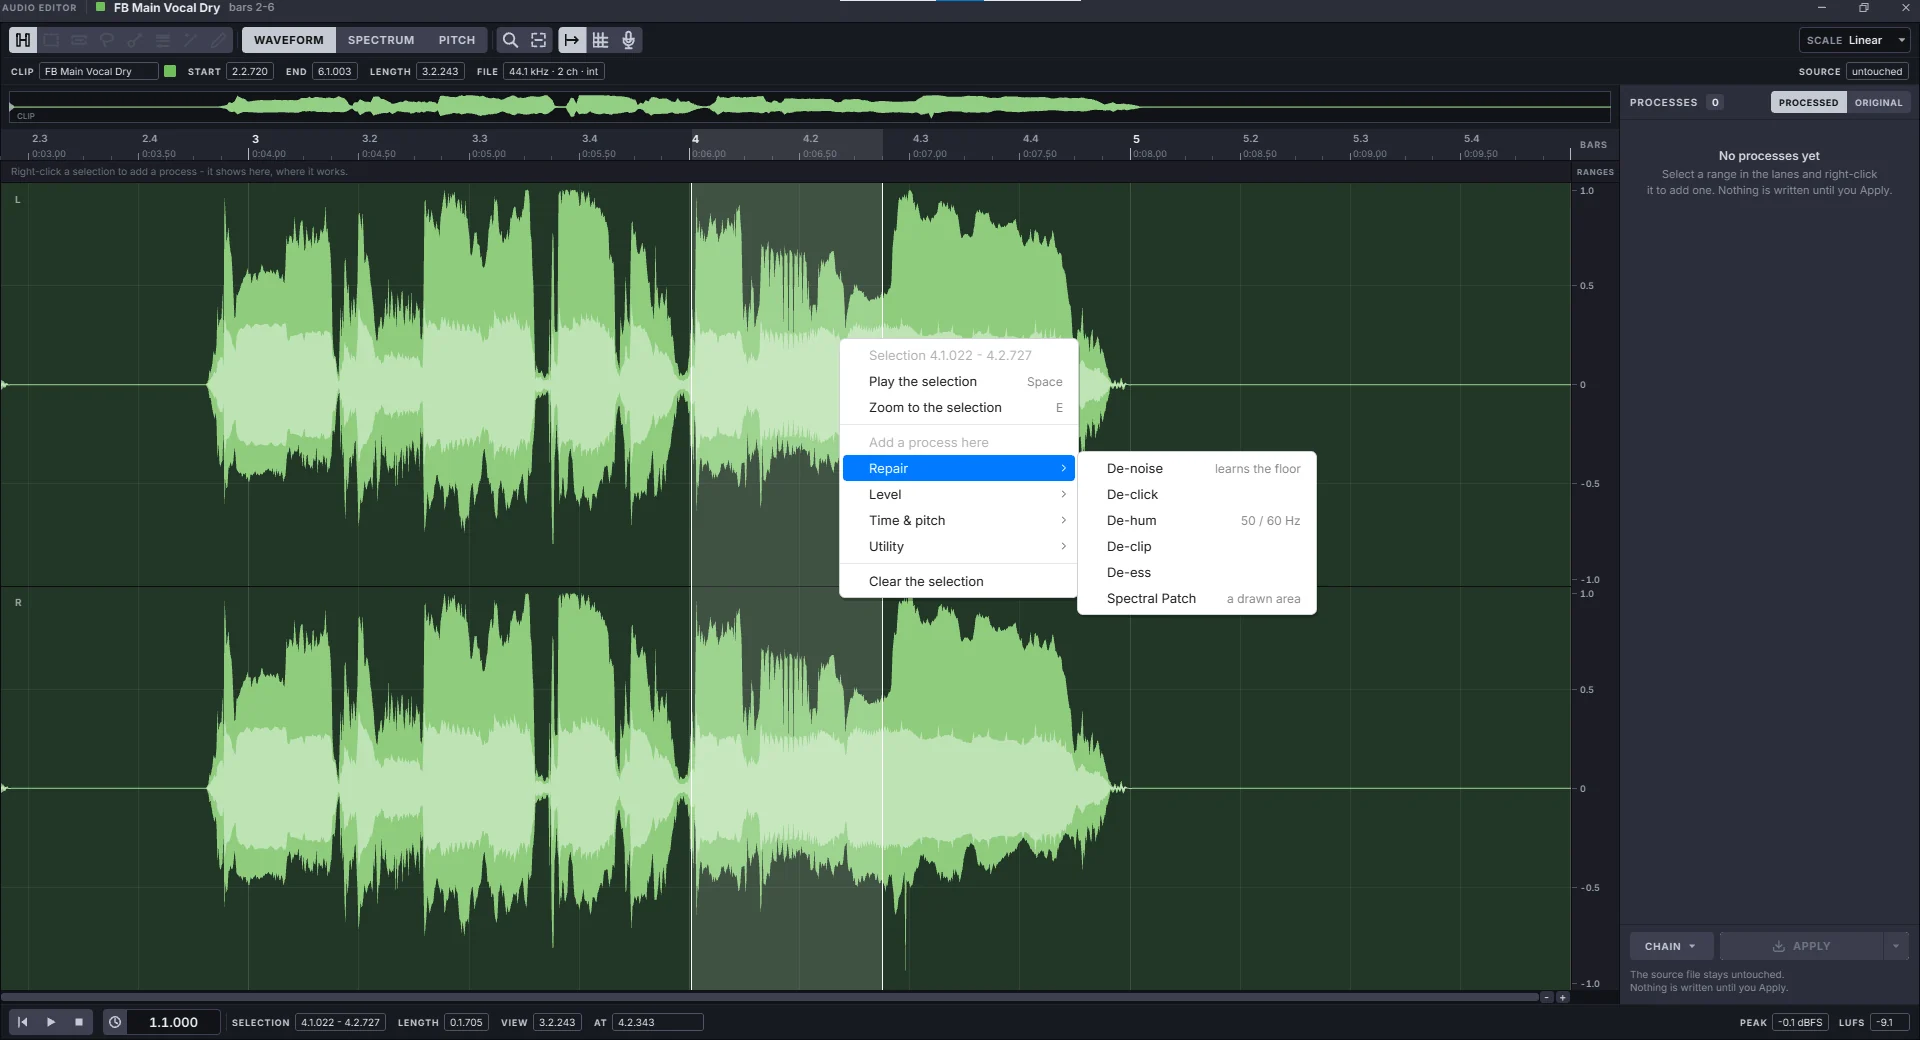Viewport: 1920px width, 1040px height.
Task: Choose Clear the selection
Action: click(959, 581)
